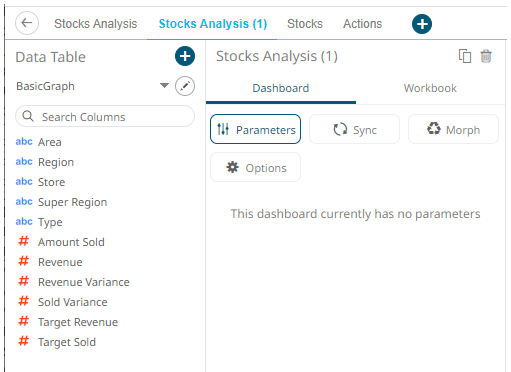Select the Area column name

click(x=50, y=142)
